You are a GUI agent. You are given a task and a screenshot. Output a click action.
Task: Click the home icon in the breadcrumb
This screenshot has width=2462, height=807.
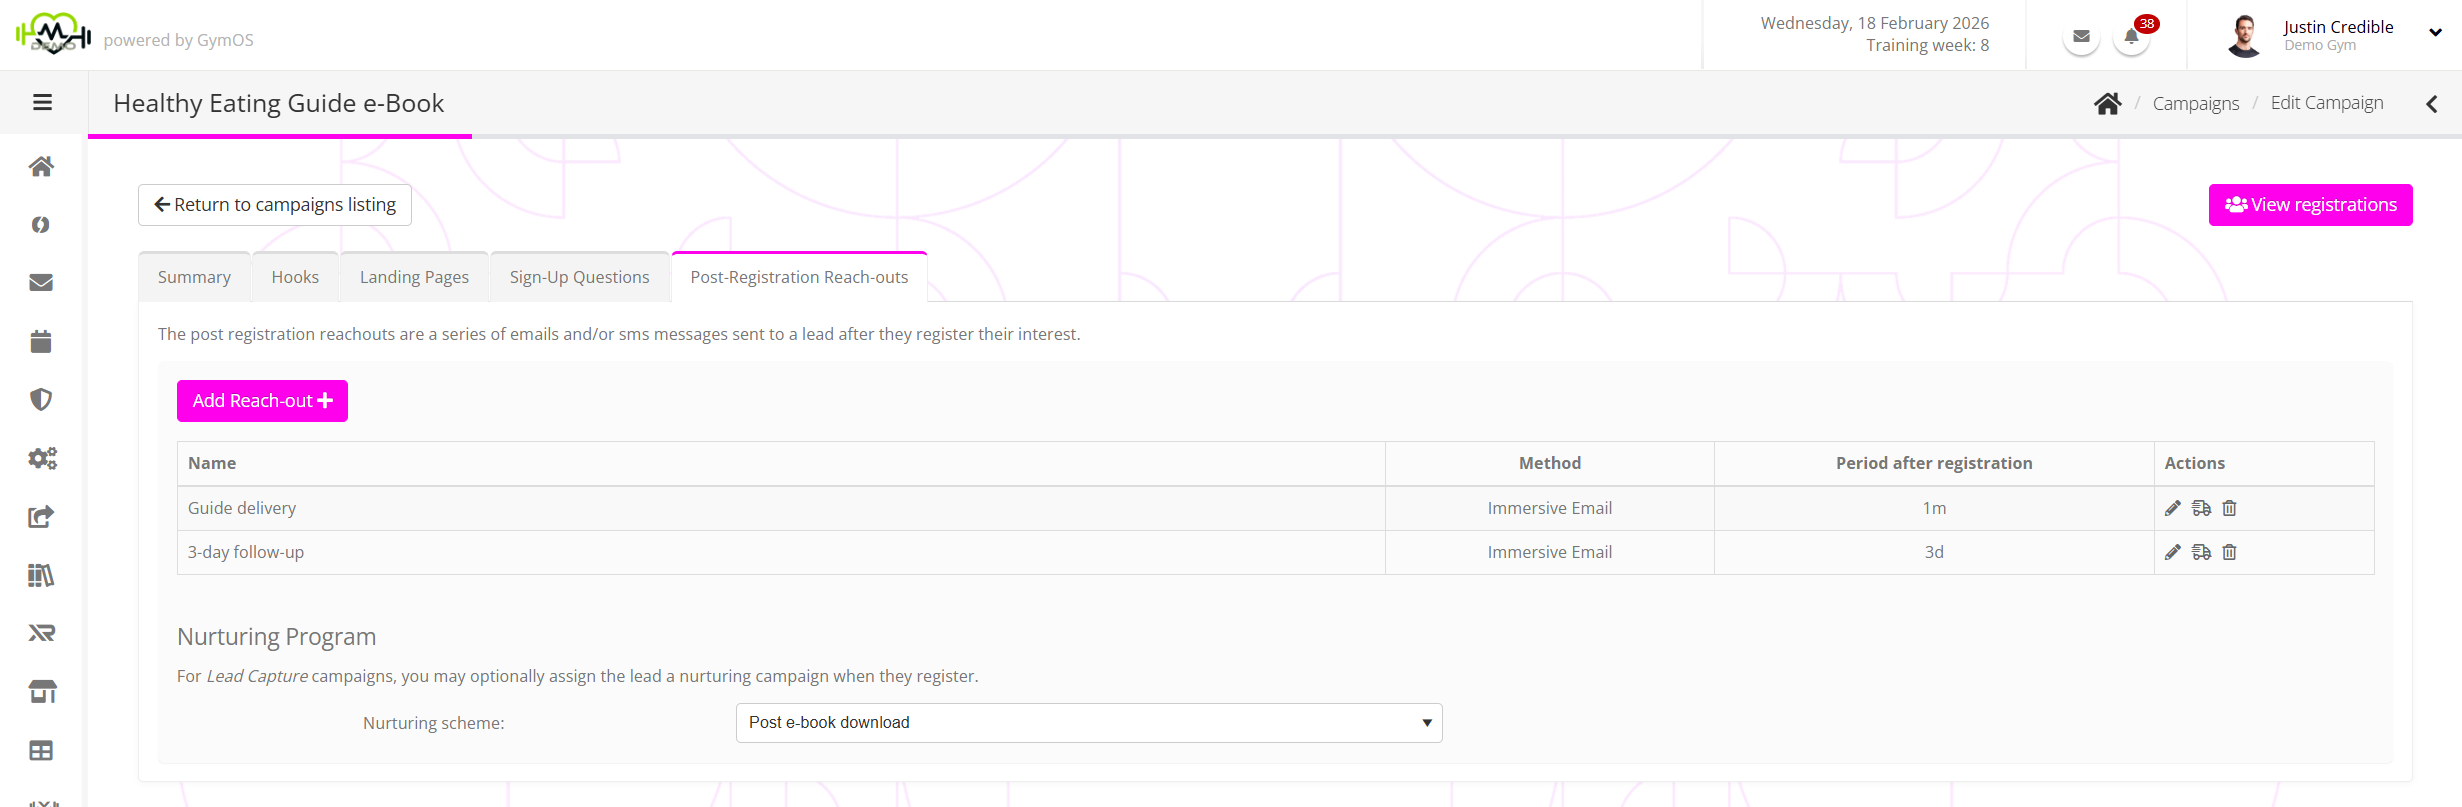coord(2107,104)
